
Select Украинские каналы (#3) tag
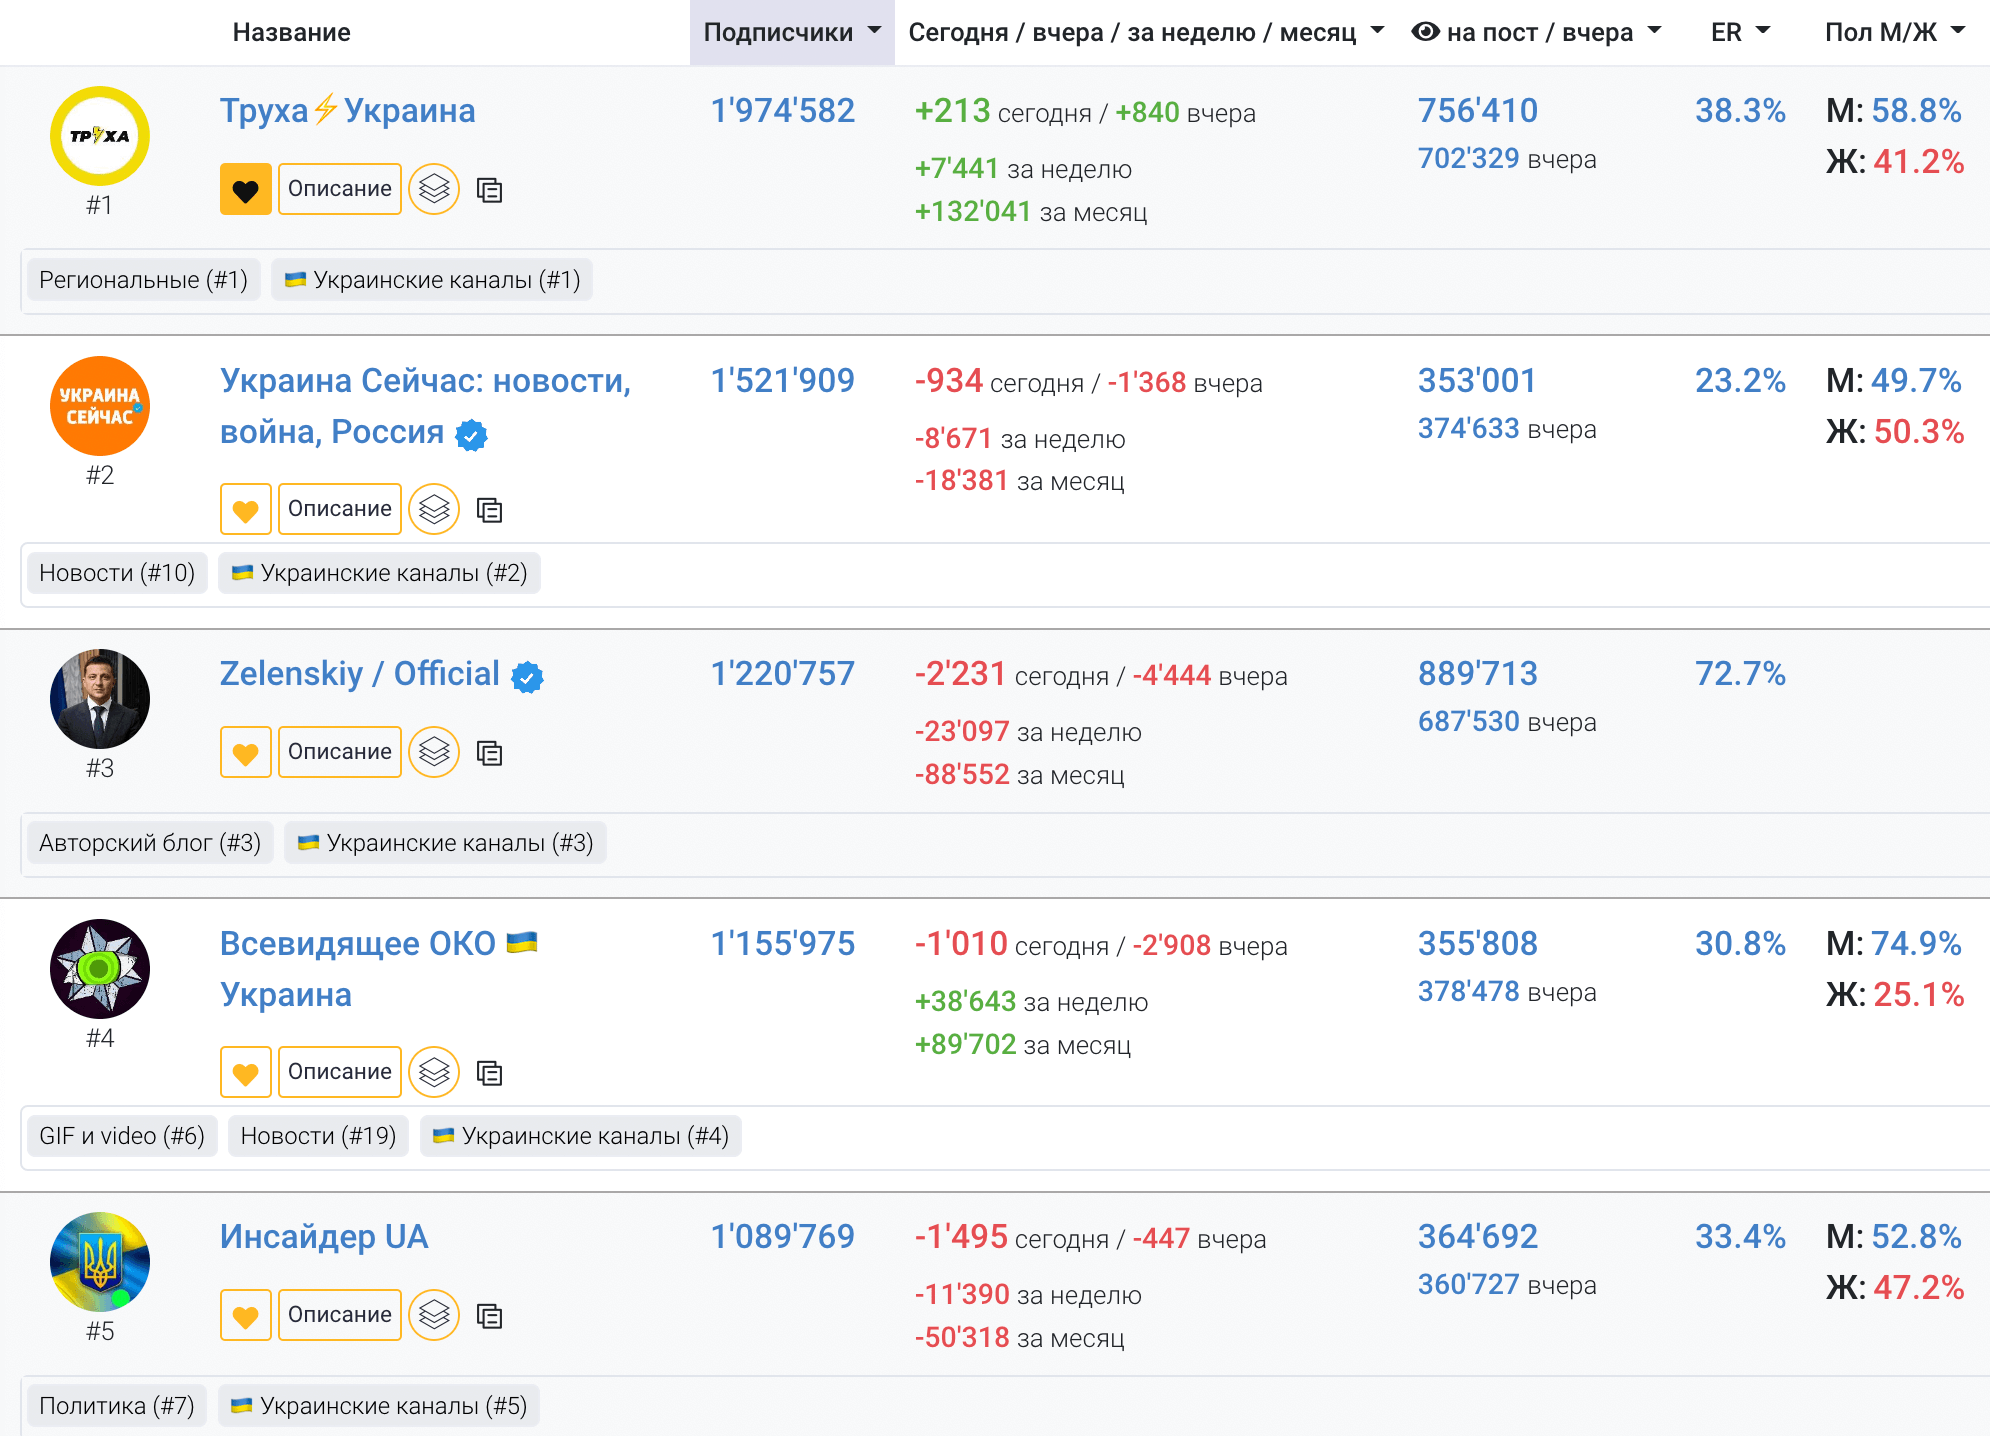point(445,843)
